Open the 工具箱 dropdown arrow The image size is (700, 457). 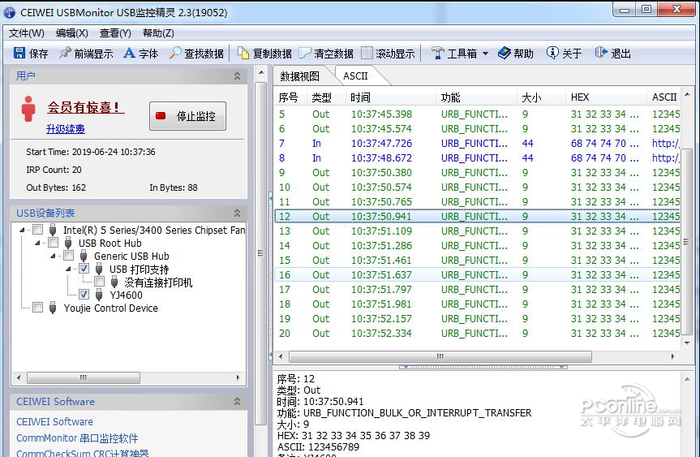point(485,54)
